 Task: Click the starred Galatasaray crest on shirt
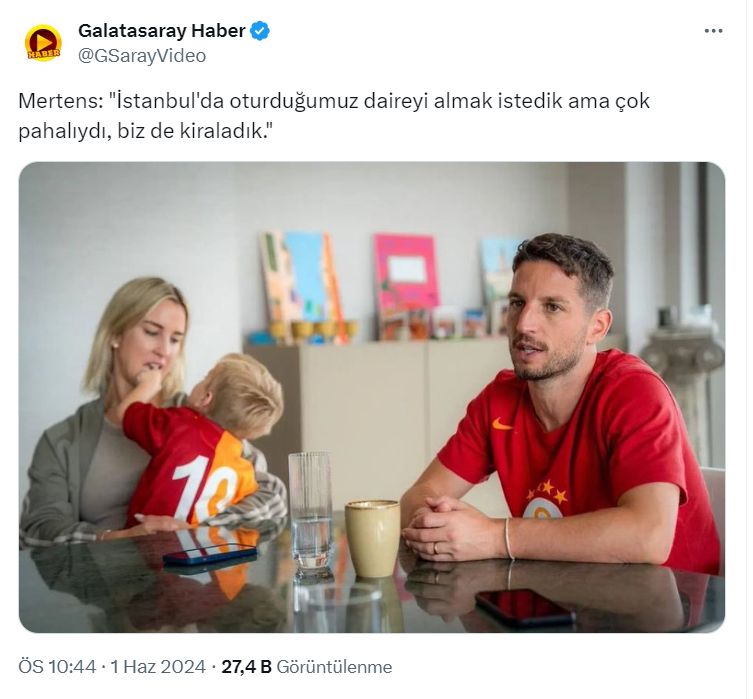pyautogui.click(x=545, y=499)
